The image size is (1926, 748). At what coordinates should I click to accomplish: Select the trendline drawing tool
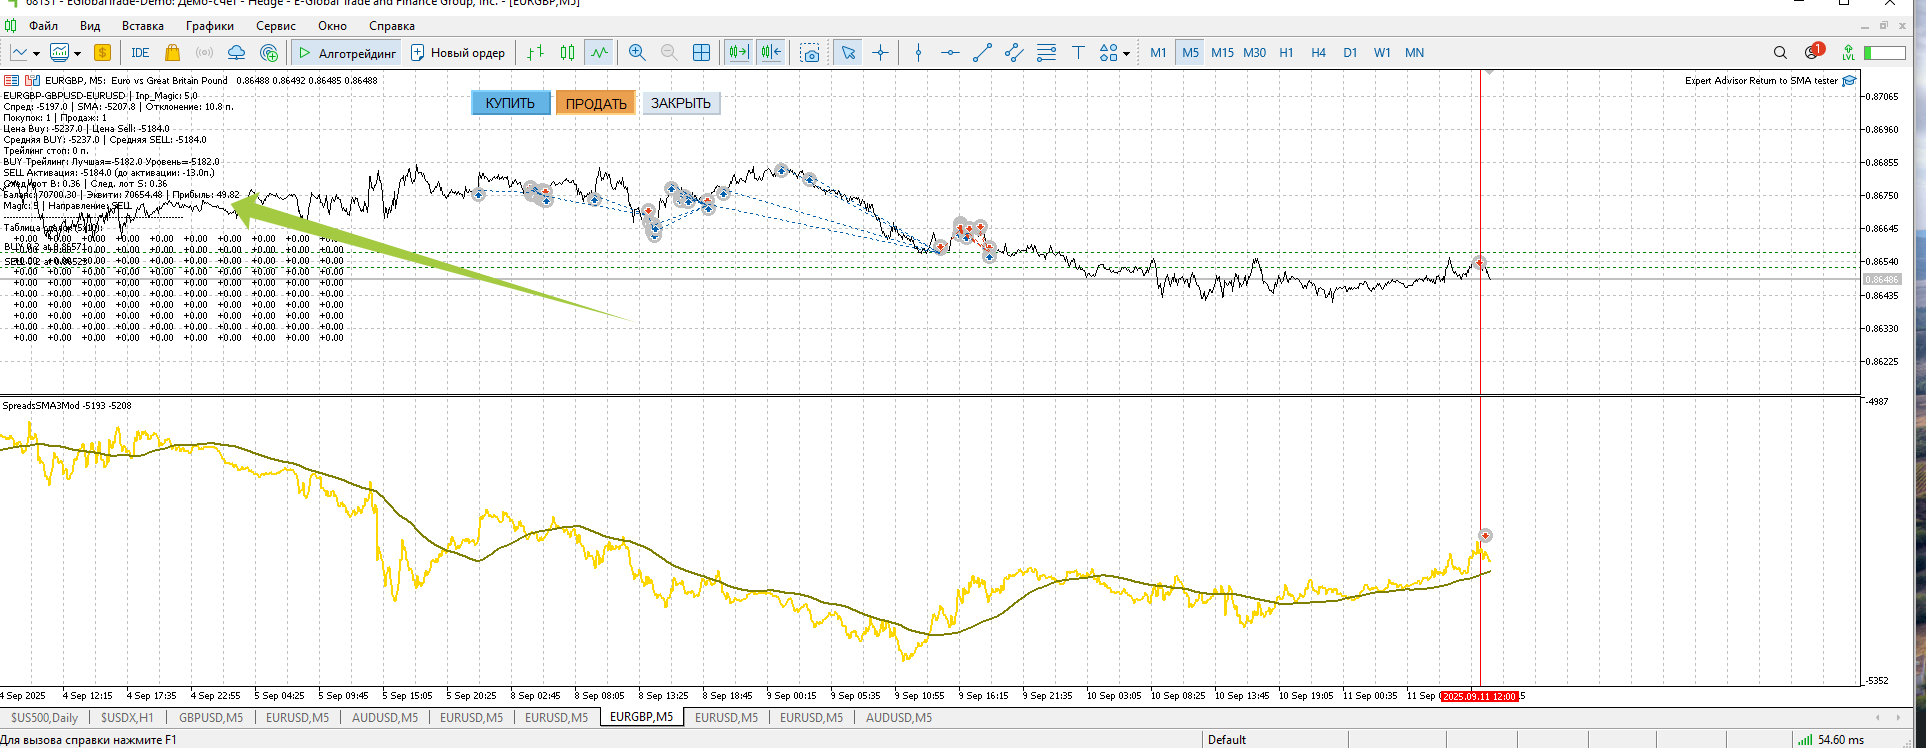pyautogui.click(x=982, y=53)
